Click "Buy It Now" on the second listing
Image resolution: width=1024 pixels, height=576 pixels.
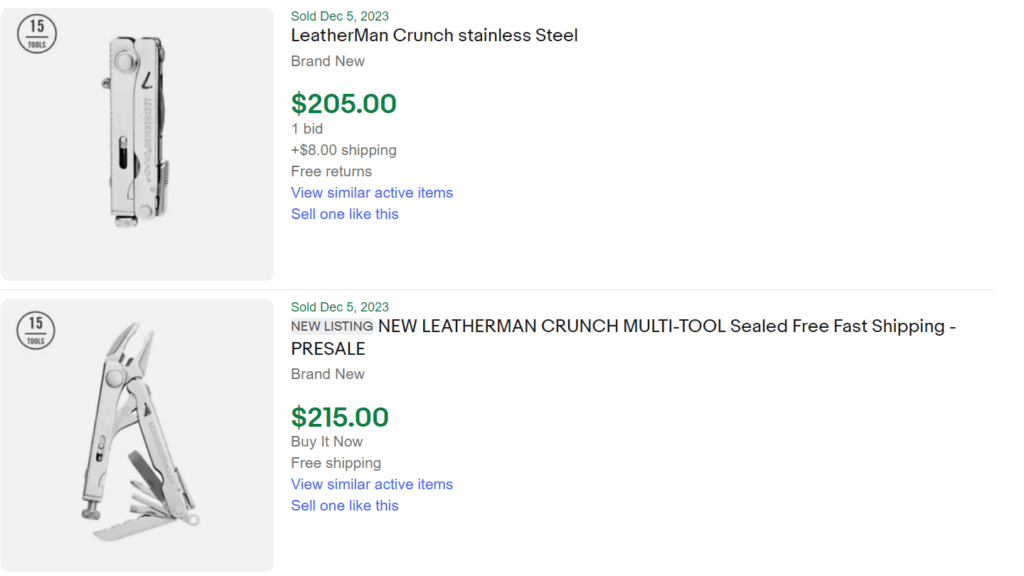[327, 441]
